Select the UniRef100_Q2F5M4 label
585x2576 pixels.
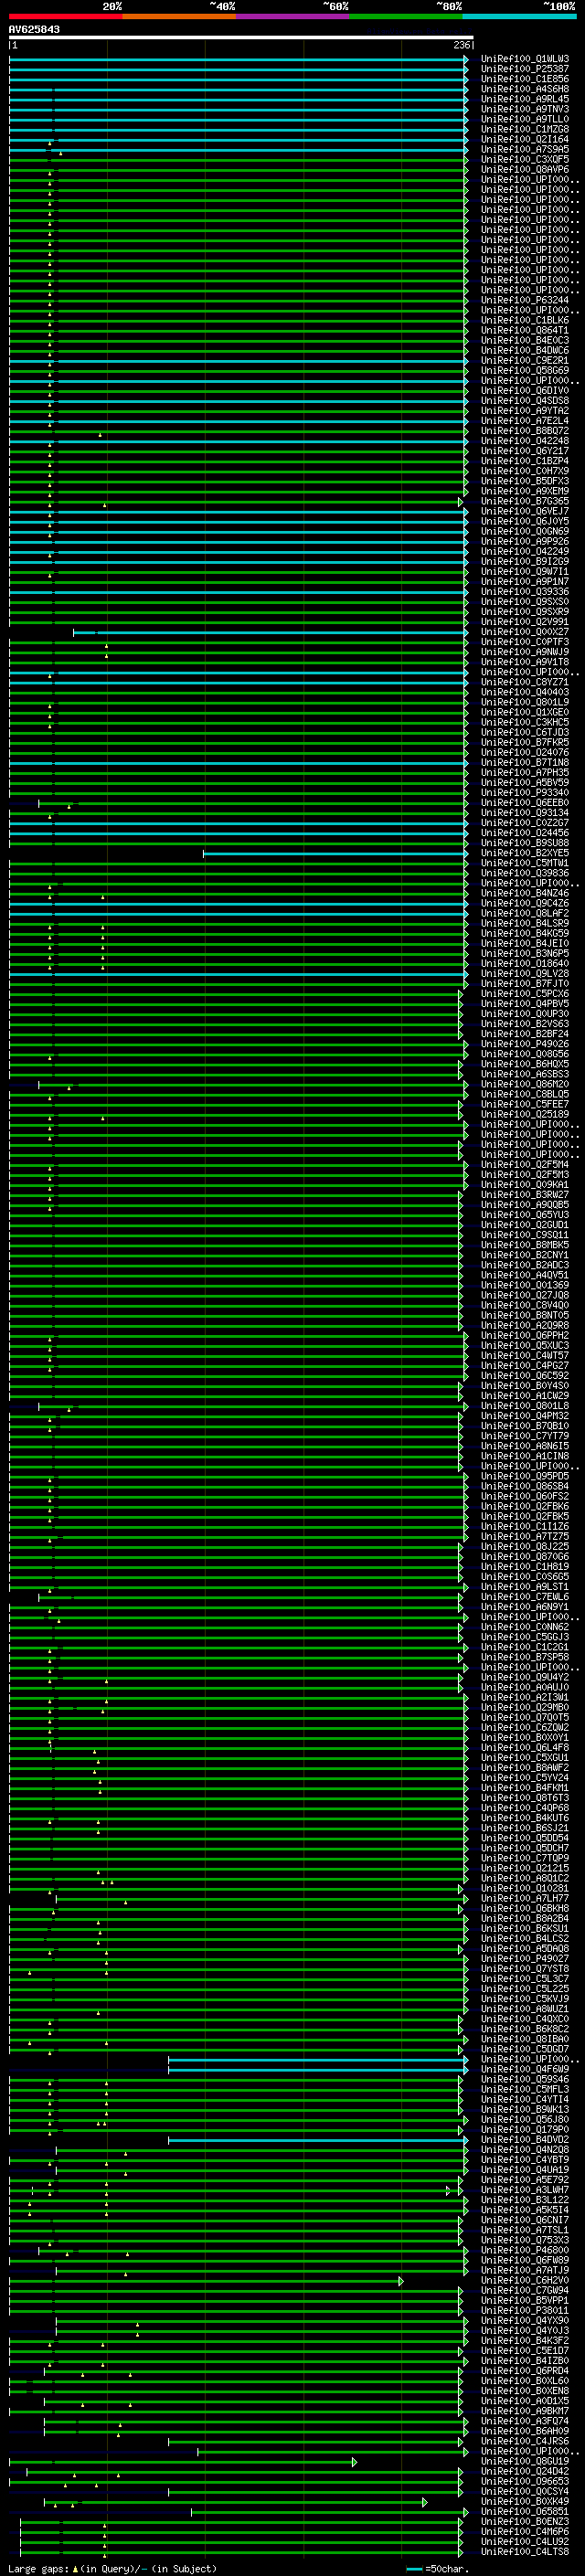(x=524, y=1164)
